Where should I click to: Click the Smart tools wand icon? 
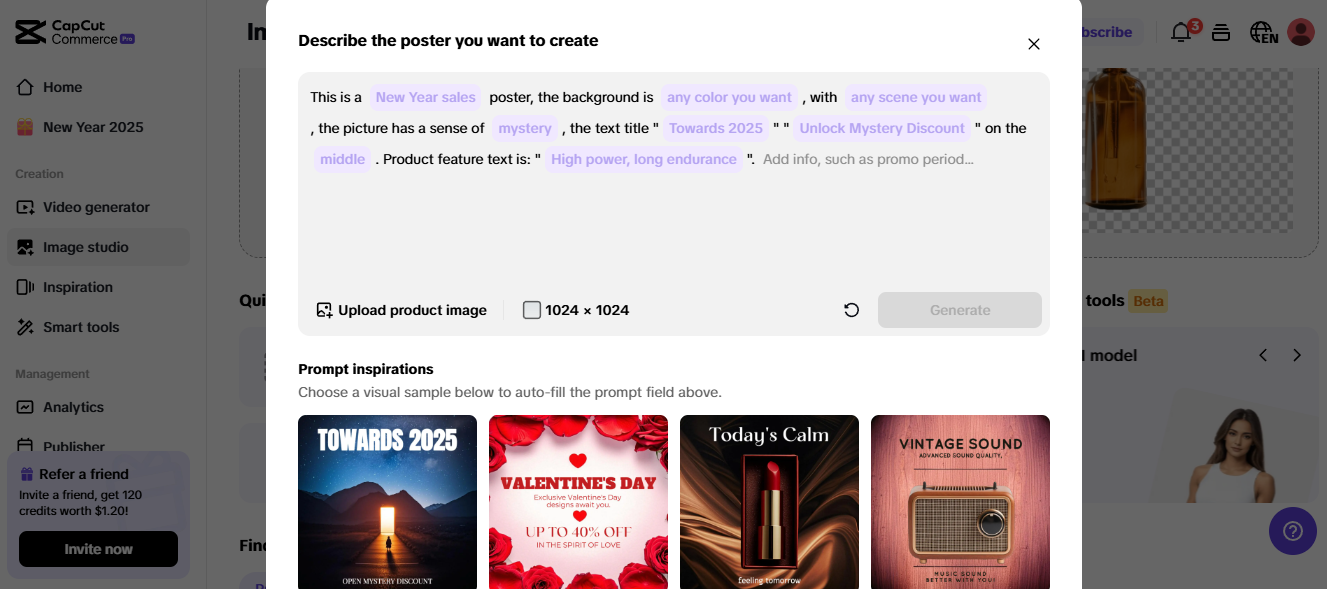[x=25, y=327]
